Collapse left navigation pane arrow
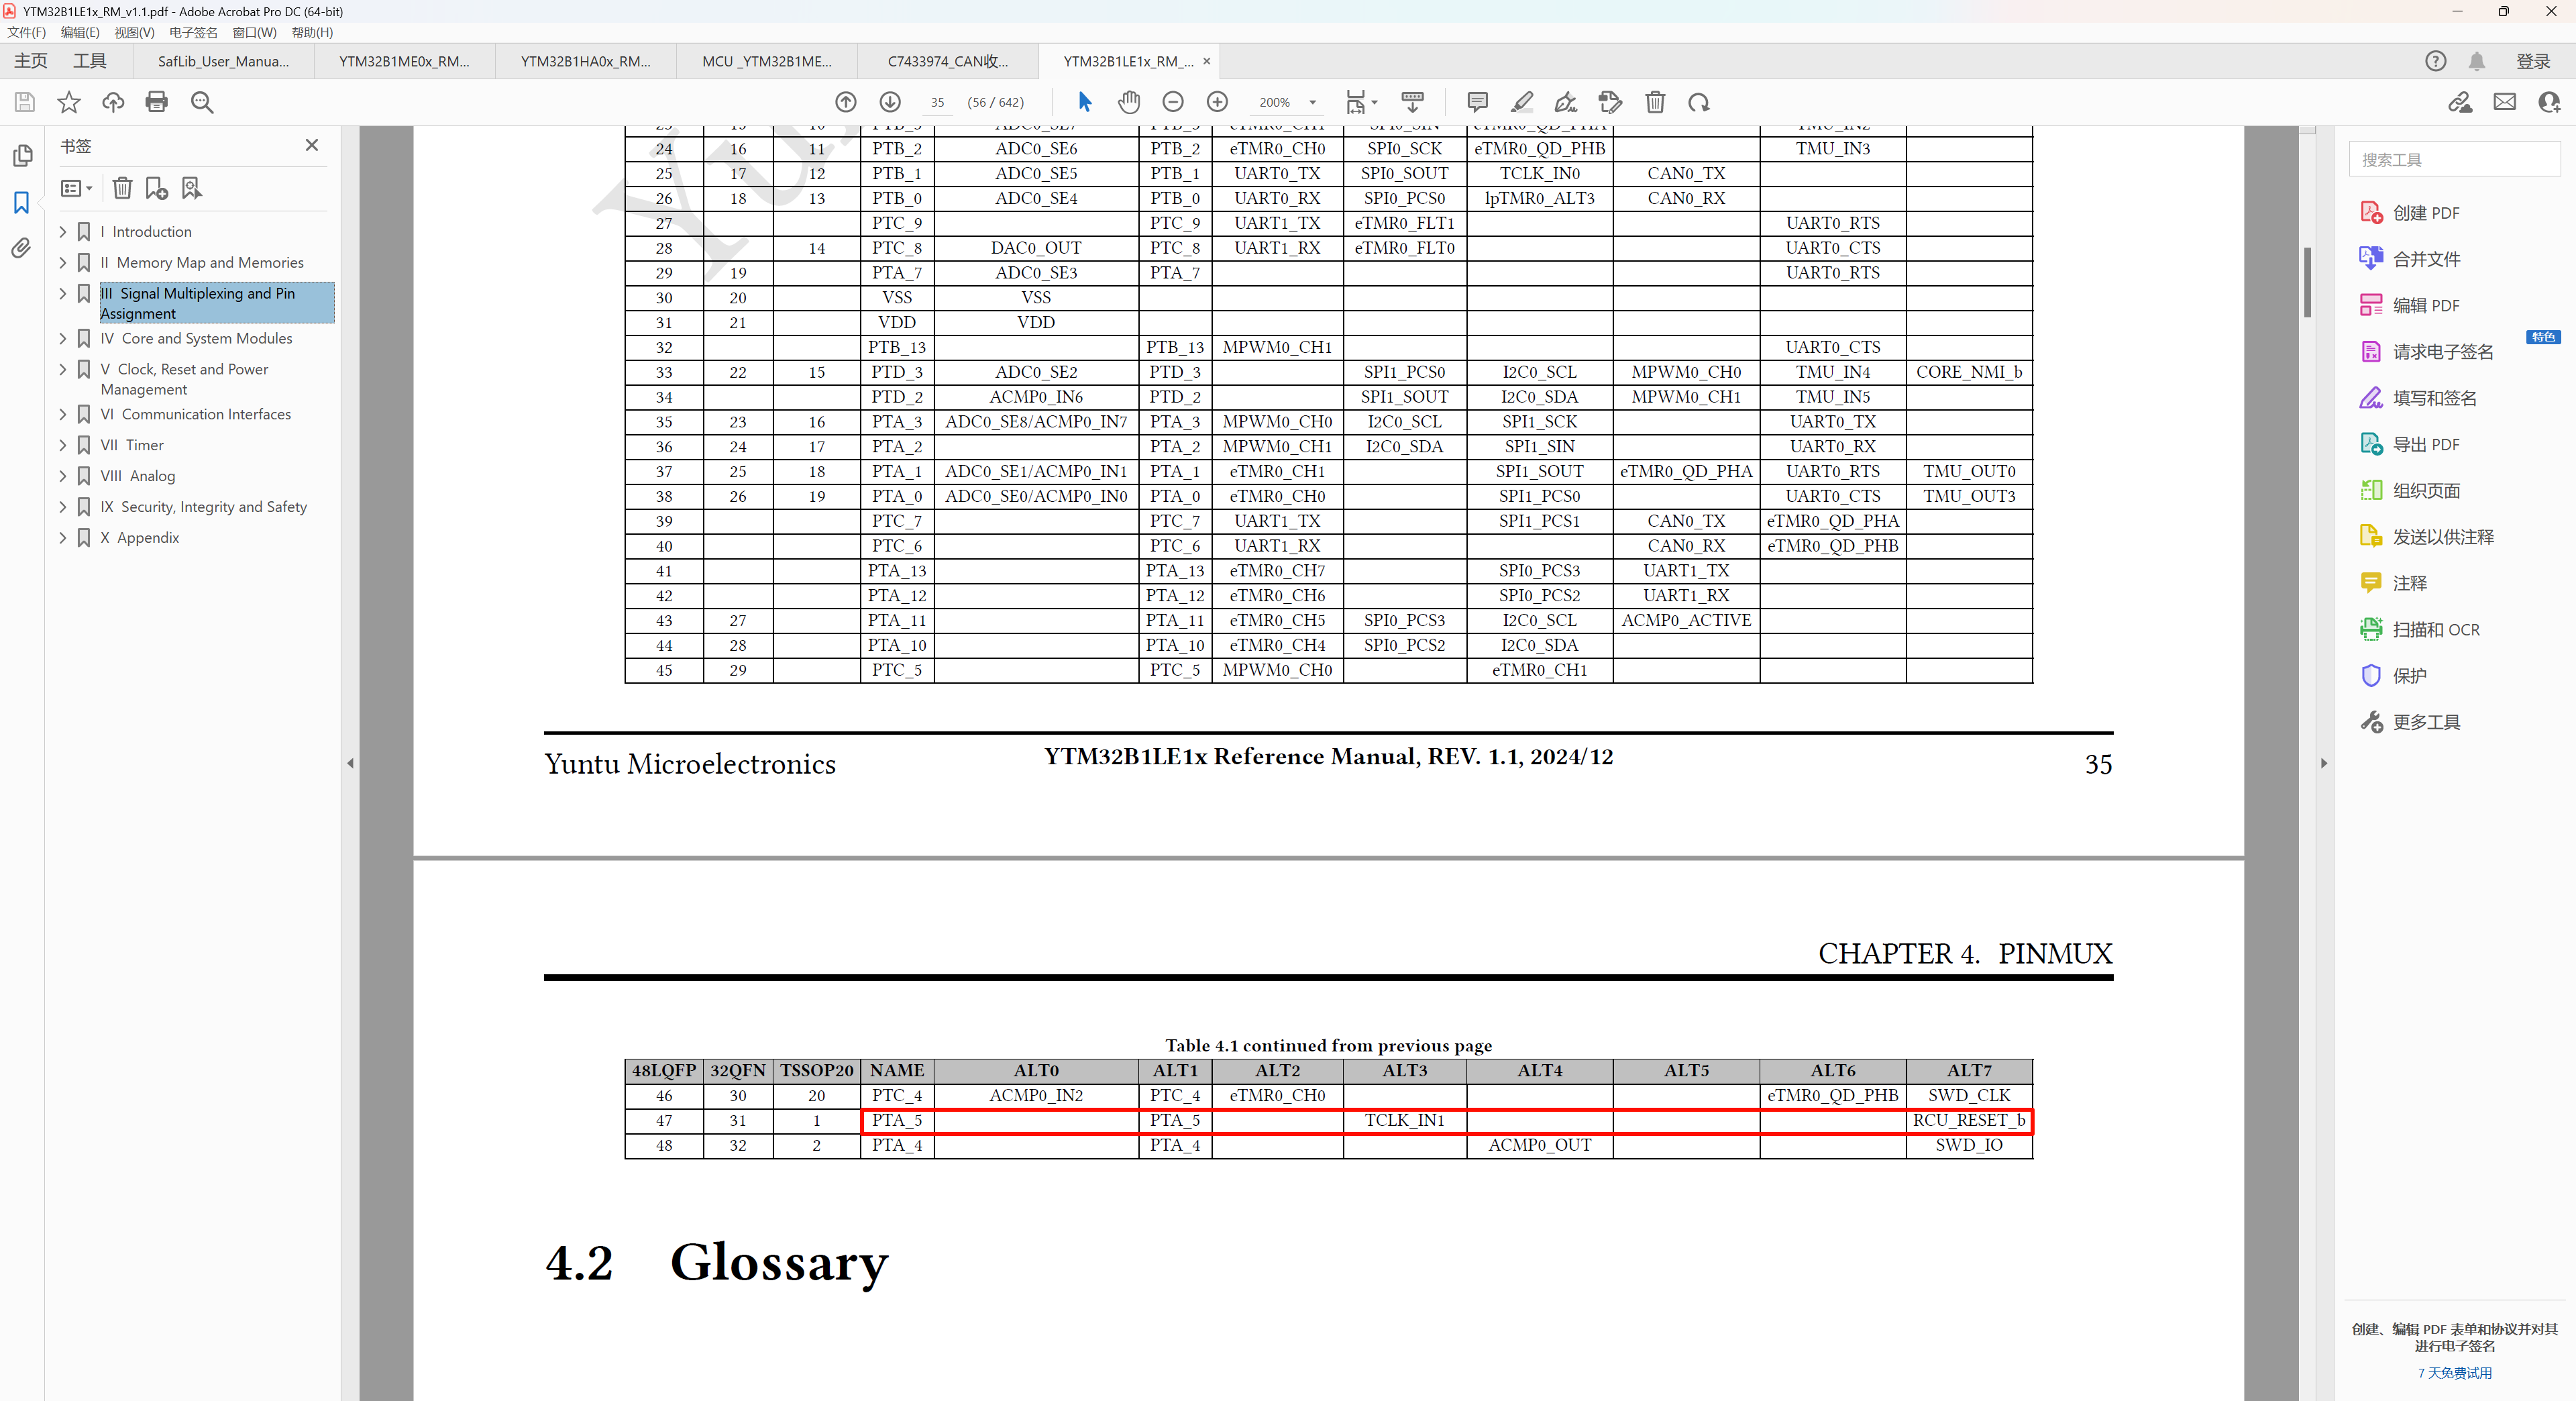This screenshot has width=2576, height=1401. 350,763
